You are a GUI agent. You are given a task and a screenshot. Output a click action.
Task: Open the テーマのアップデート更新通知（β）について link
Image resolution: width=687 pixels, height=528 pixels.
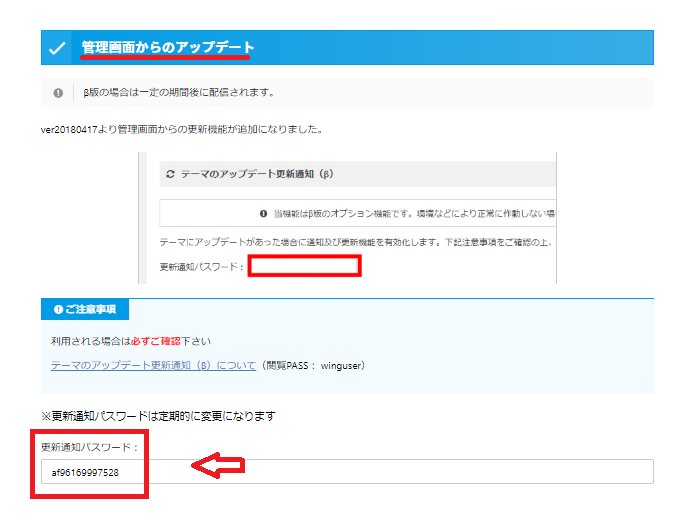point(153,365)
